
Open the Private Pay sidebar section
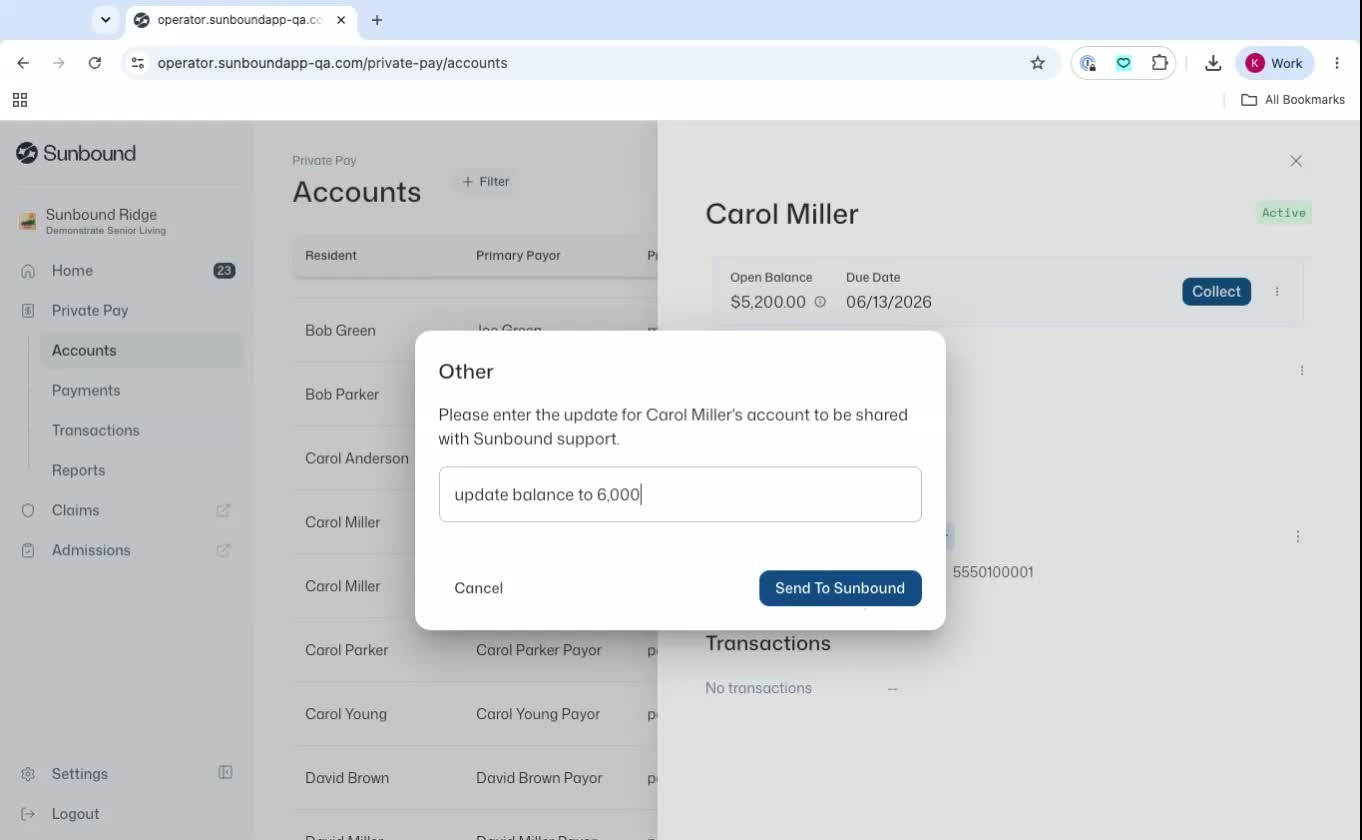click(90, 311)
